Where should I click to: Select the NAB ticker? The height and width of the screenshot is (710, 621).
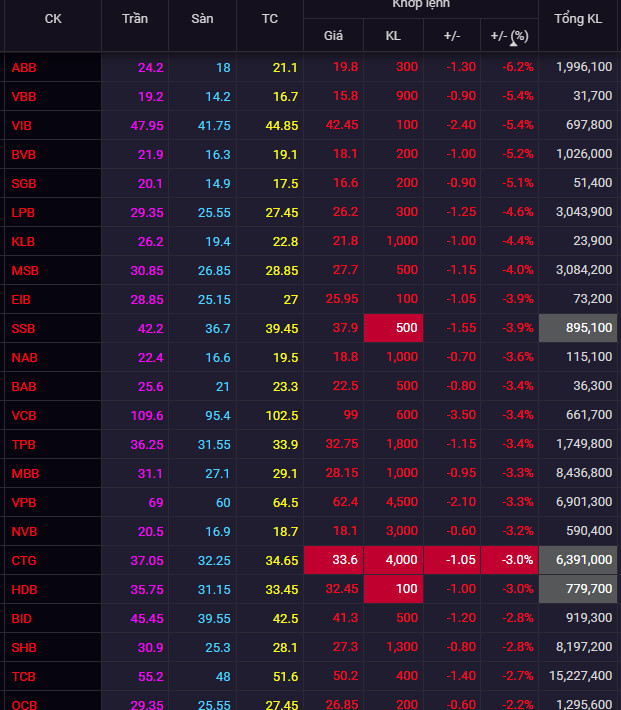pos(24,358)
